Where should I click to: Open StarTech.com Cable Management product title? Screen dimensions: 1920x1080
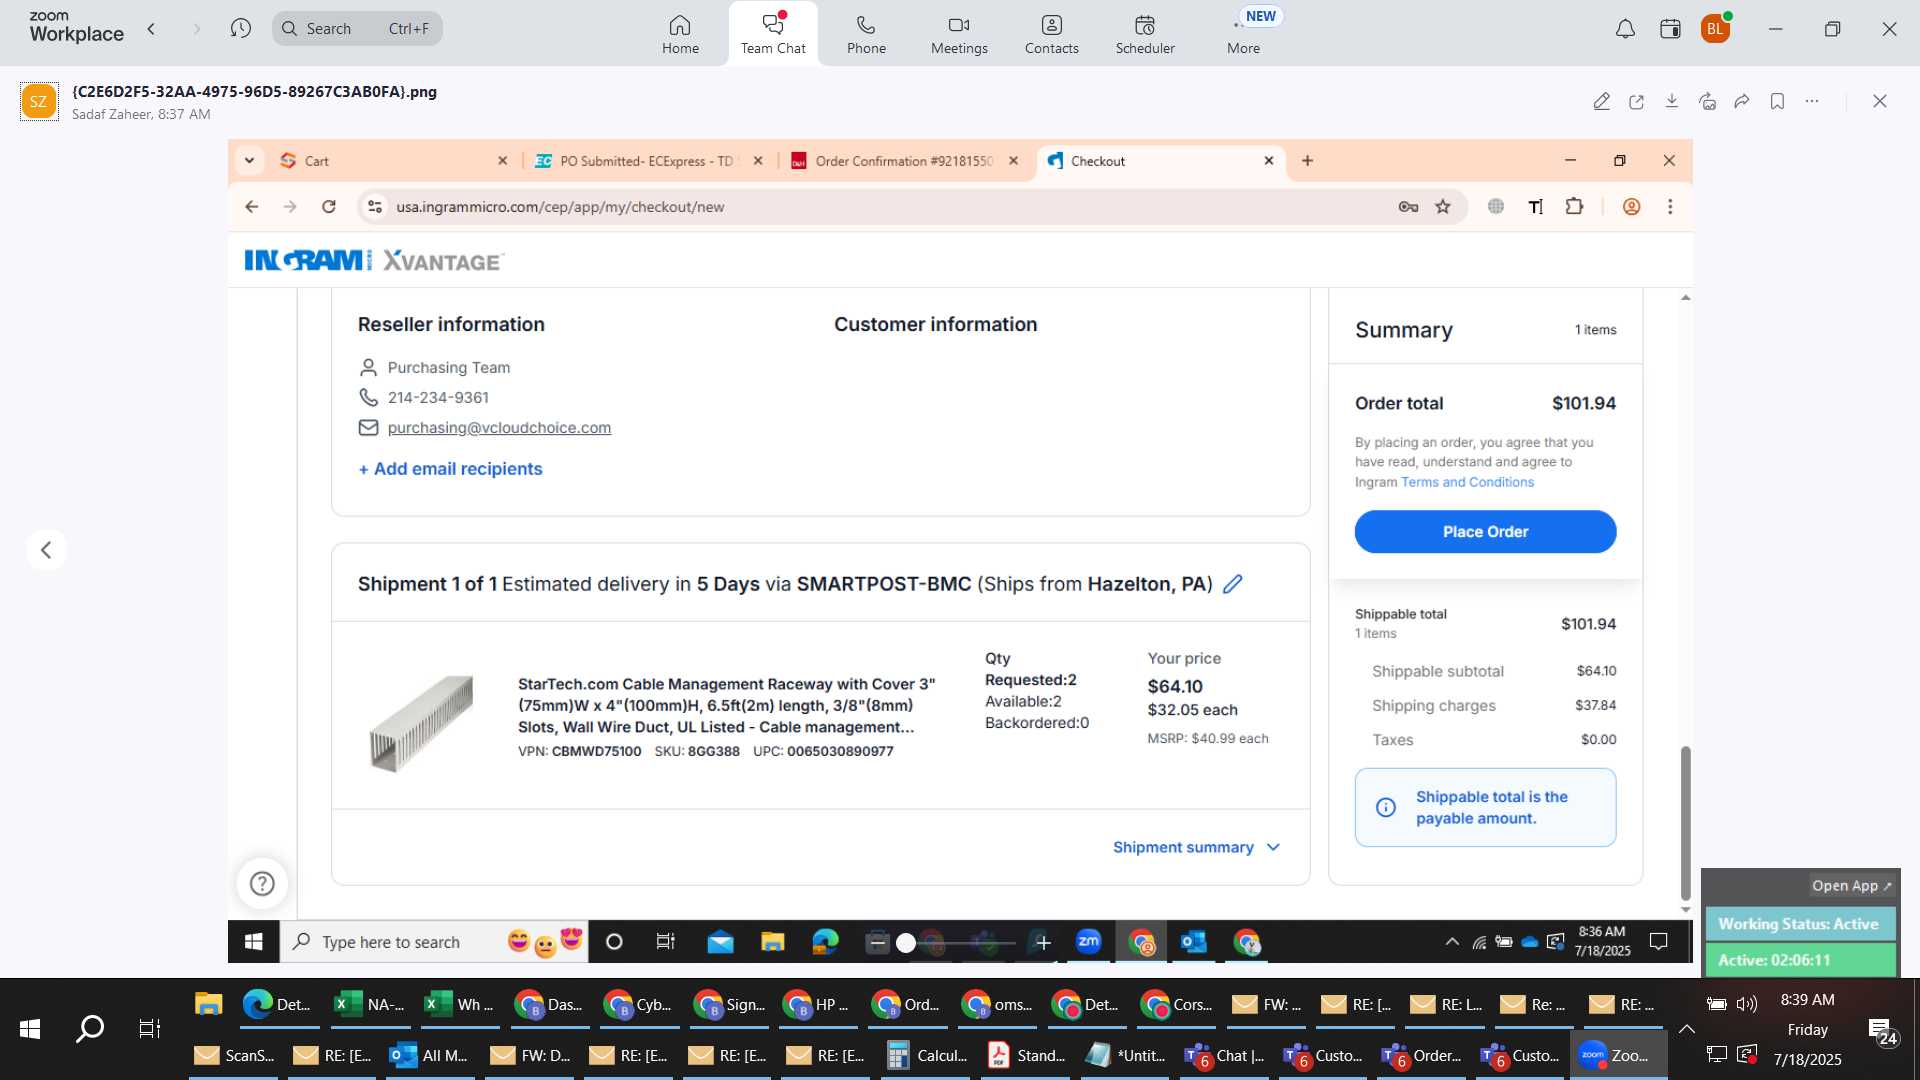726,706
